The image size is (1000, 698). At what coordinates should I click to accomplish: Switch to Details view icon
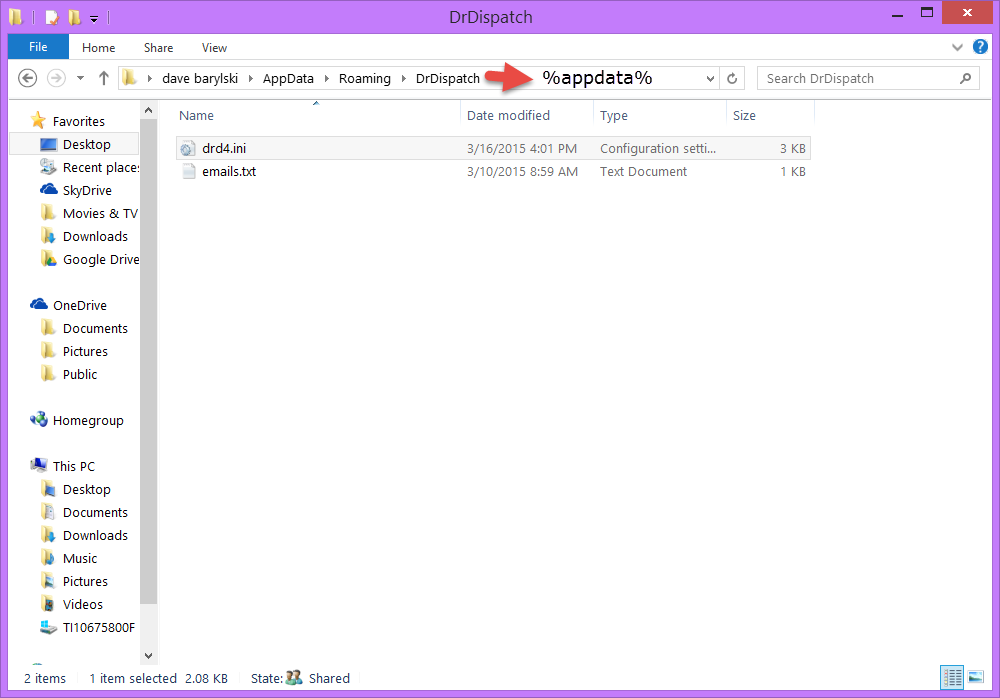coord(952,677)
